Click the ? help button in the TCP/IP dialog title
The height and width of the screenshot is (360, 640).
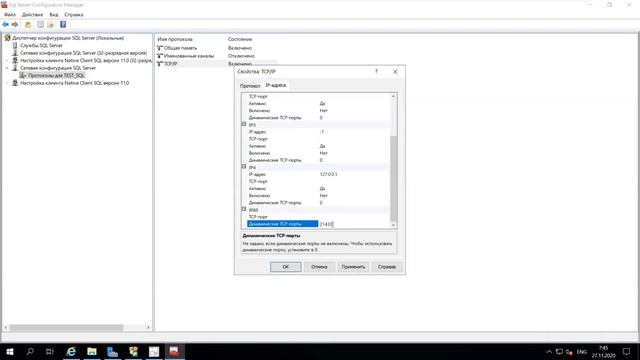376,71
